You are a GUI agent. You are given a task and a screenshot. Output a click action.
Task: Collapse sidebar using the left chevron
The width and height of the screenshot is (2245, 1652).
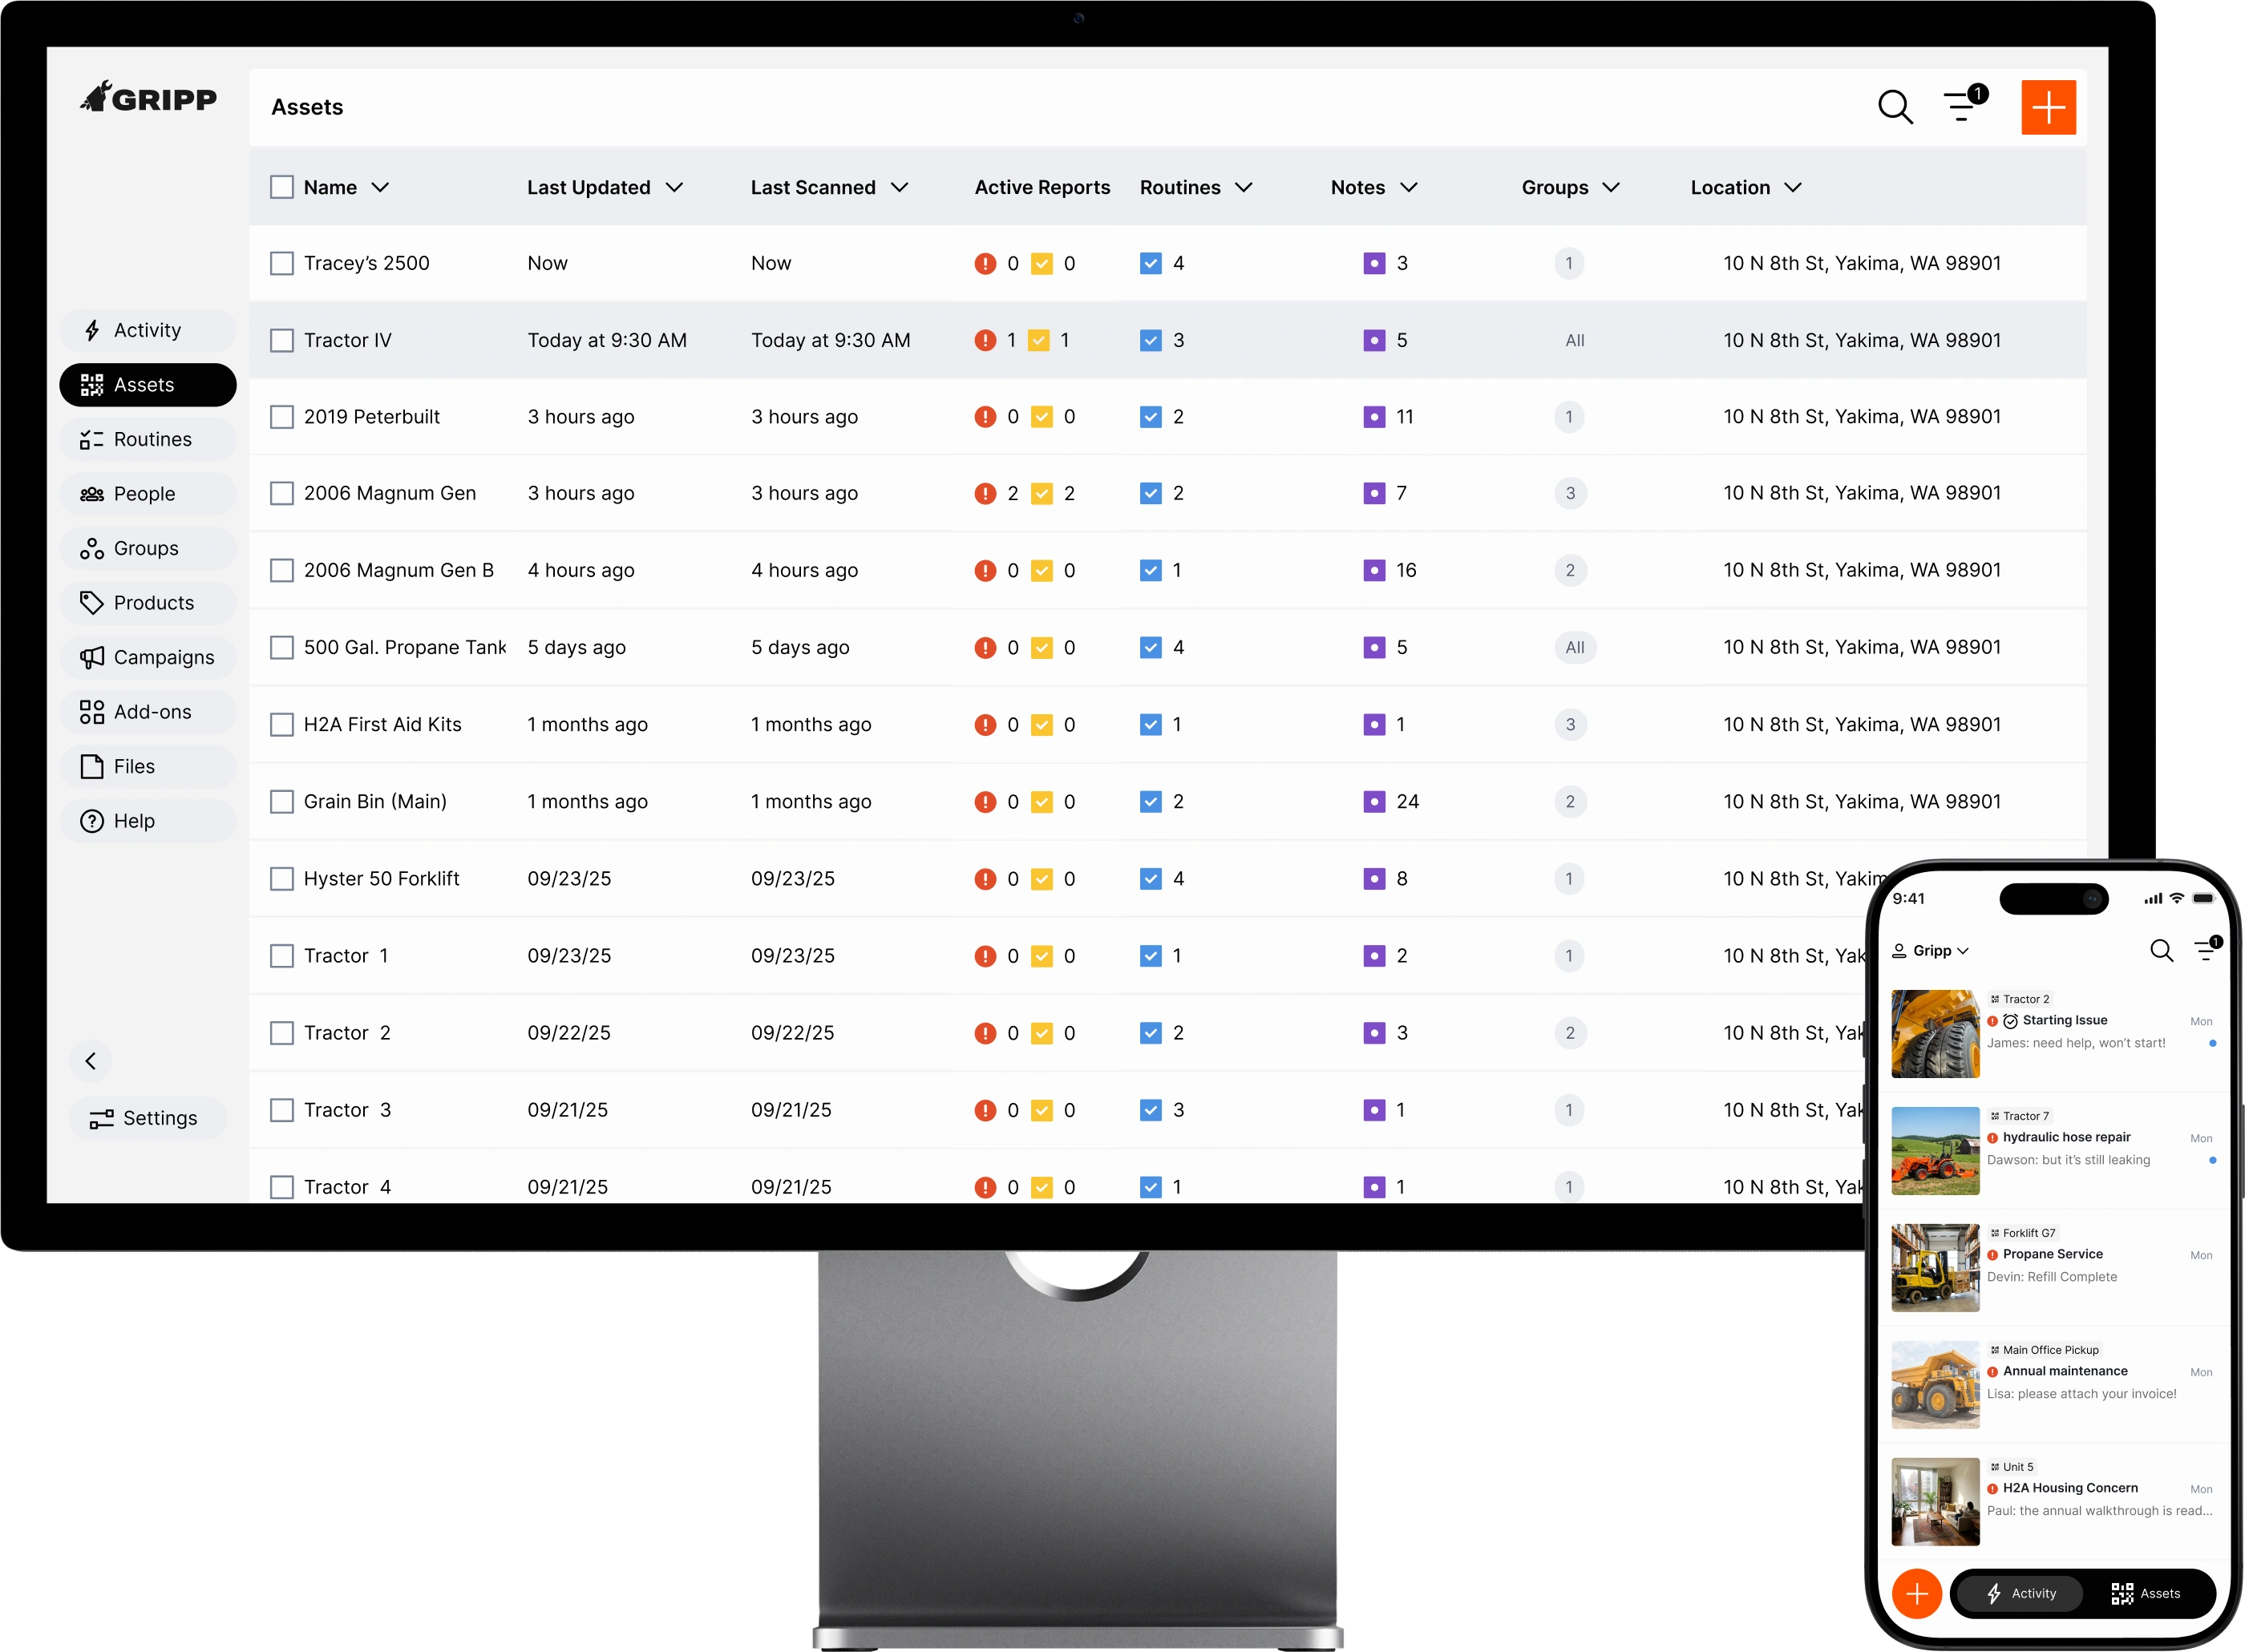[x=91, y=1061]
